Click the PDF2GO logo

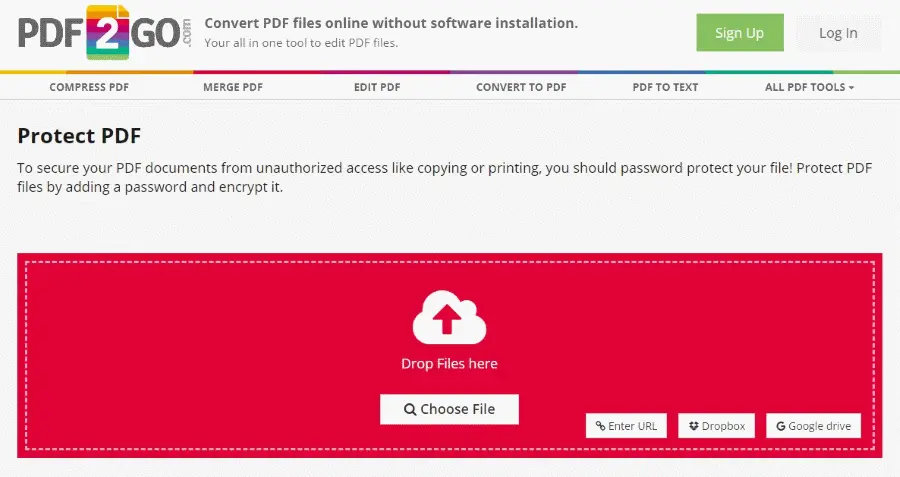click(105, 33)
